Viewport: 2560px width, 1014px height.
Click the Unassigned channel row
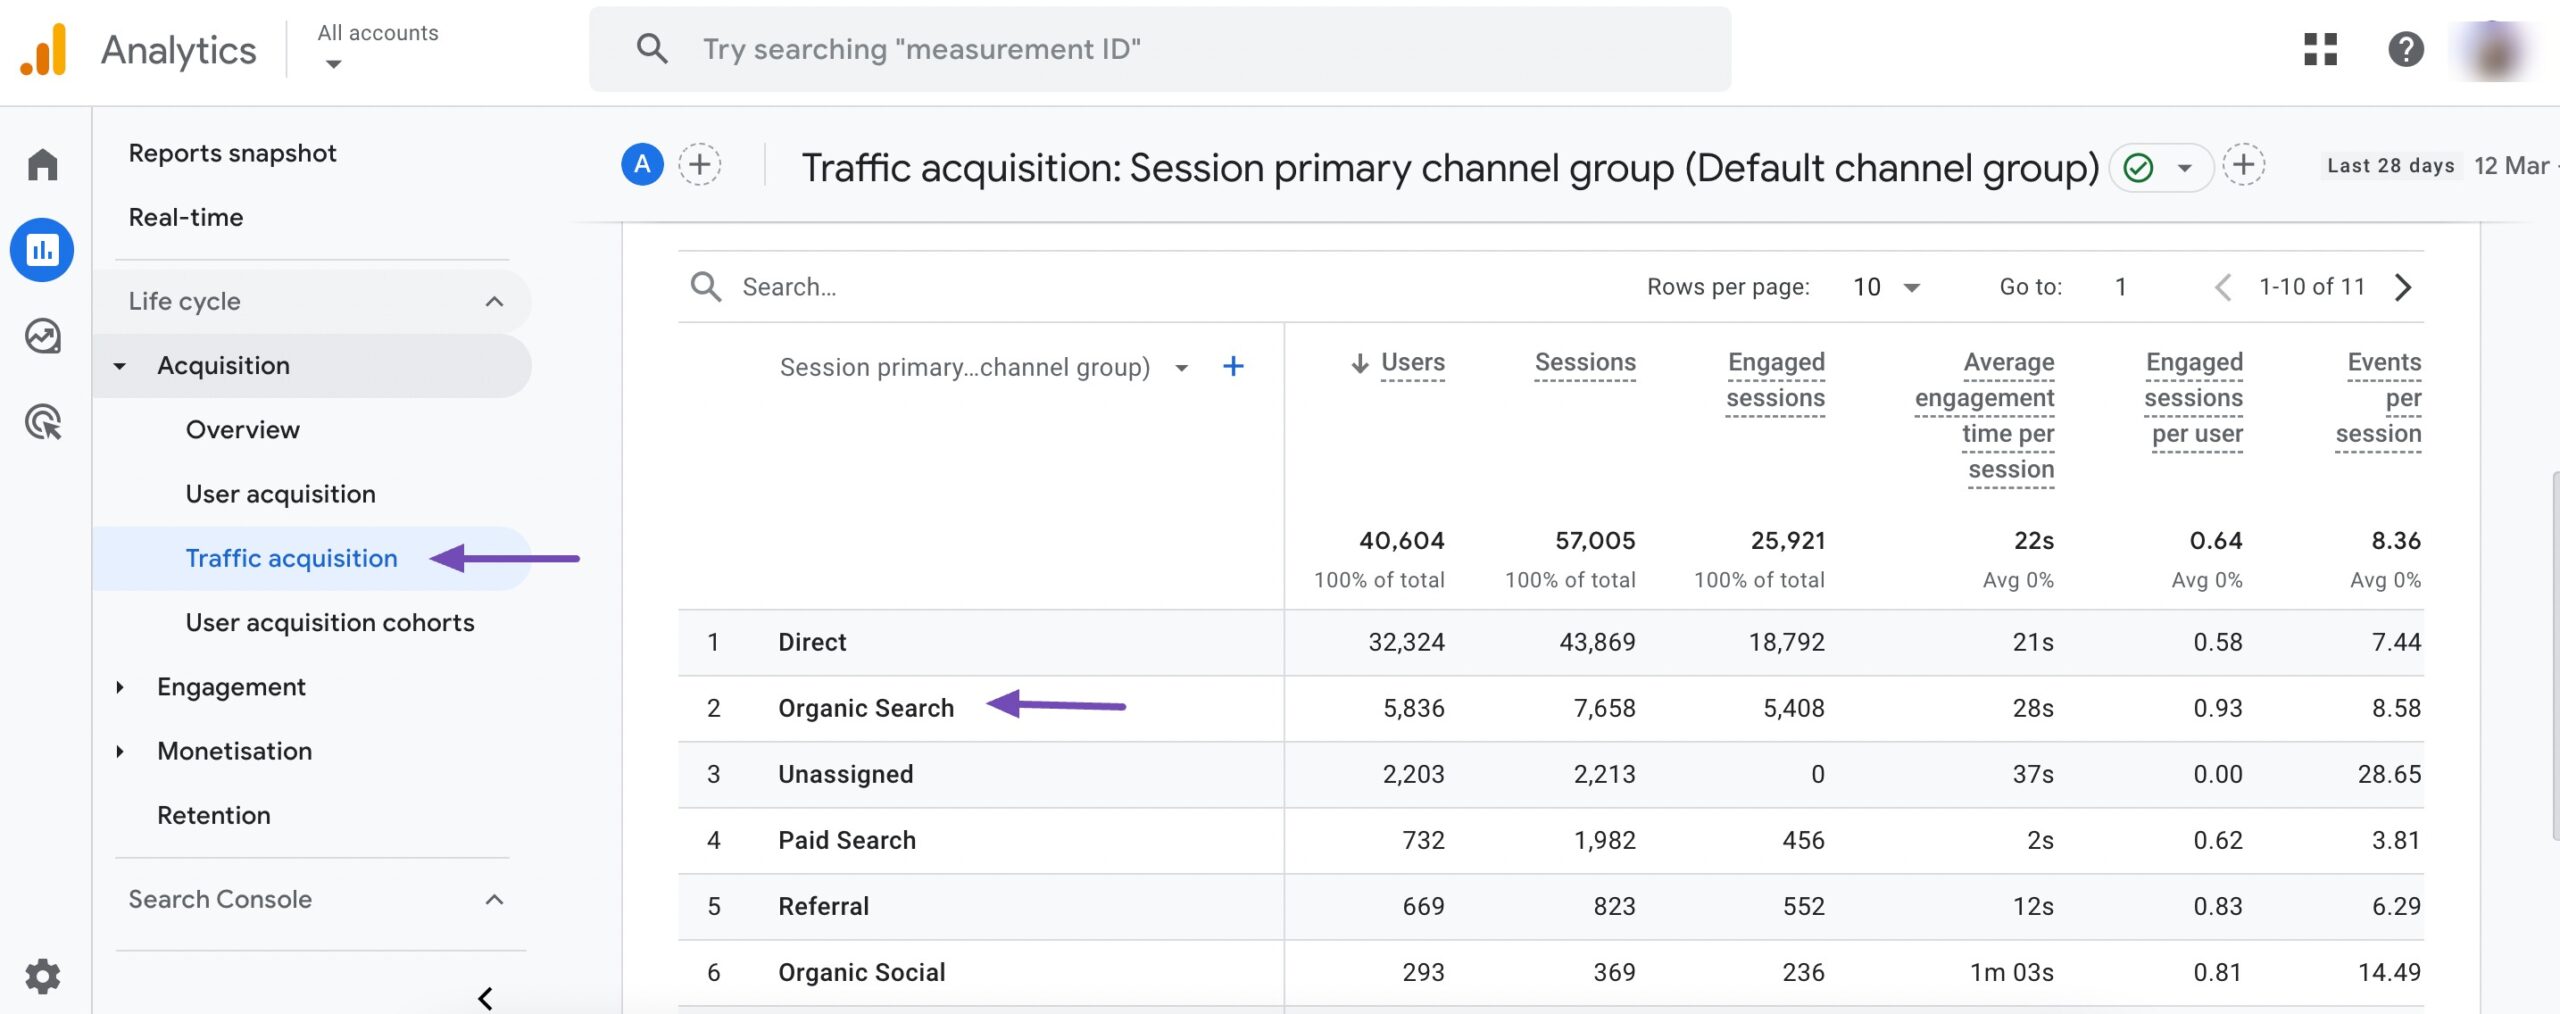[x=1550, y=774]
